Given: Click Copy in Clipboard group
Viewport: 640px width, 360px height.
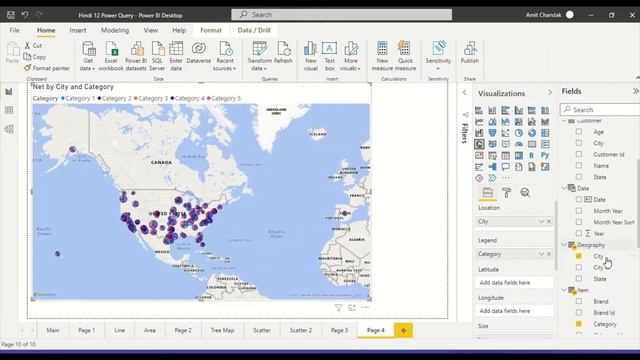Looking at the screenshot, I should [x=35, y=57].
